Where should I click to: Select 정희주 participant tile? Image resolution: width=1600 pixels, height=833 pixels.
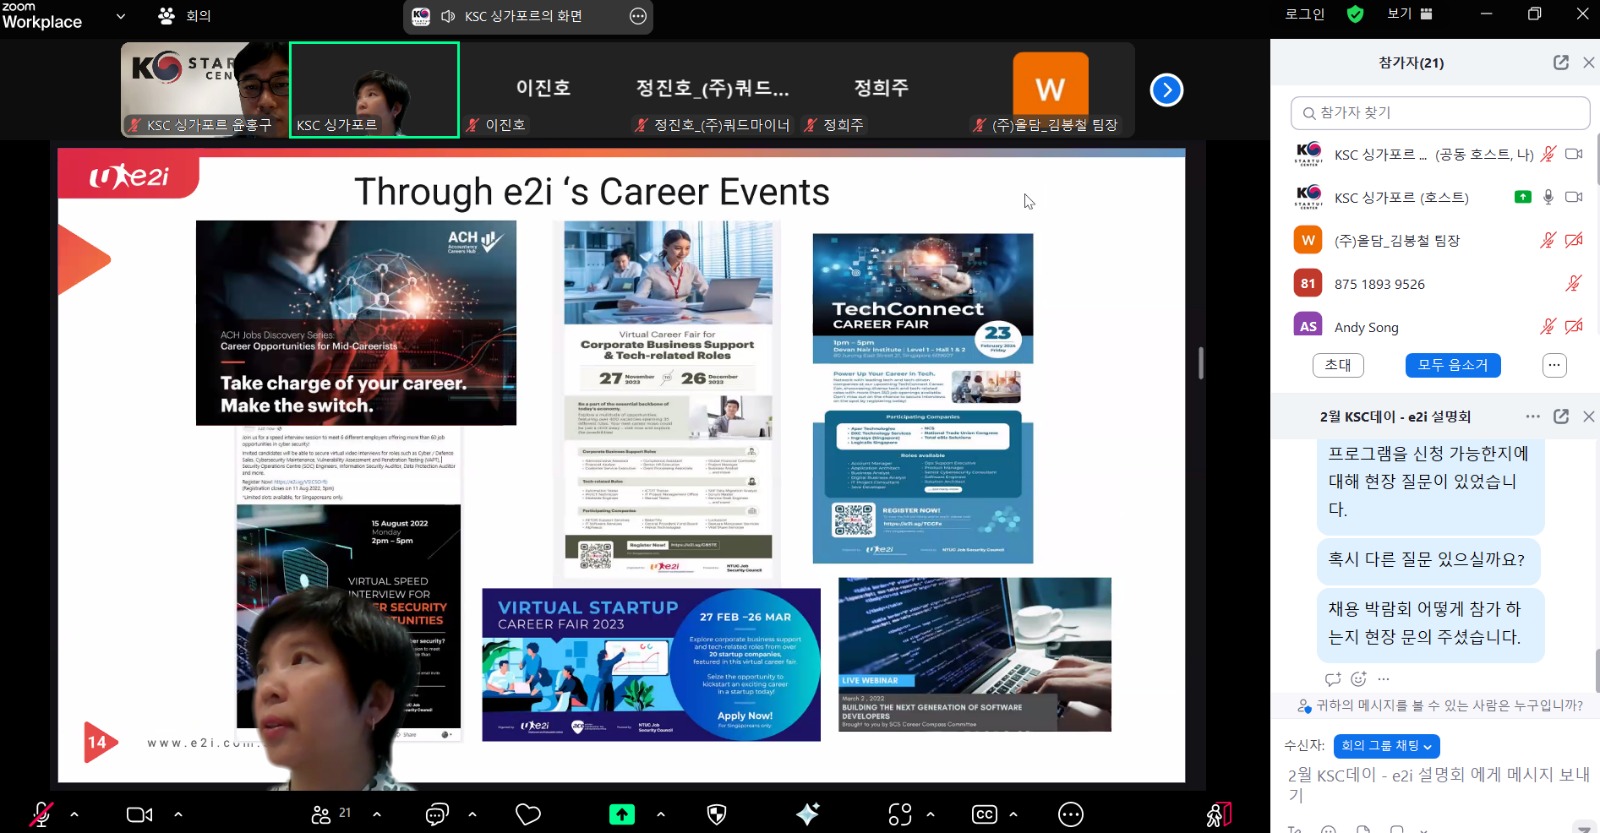click(882, 89)
